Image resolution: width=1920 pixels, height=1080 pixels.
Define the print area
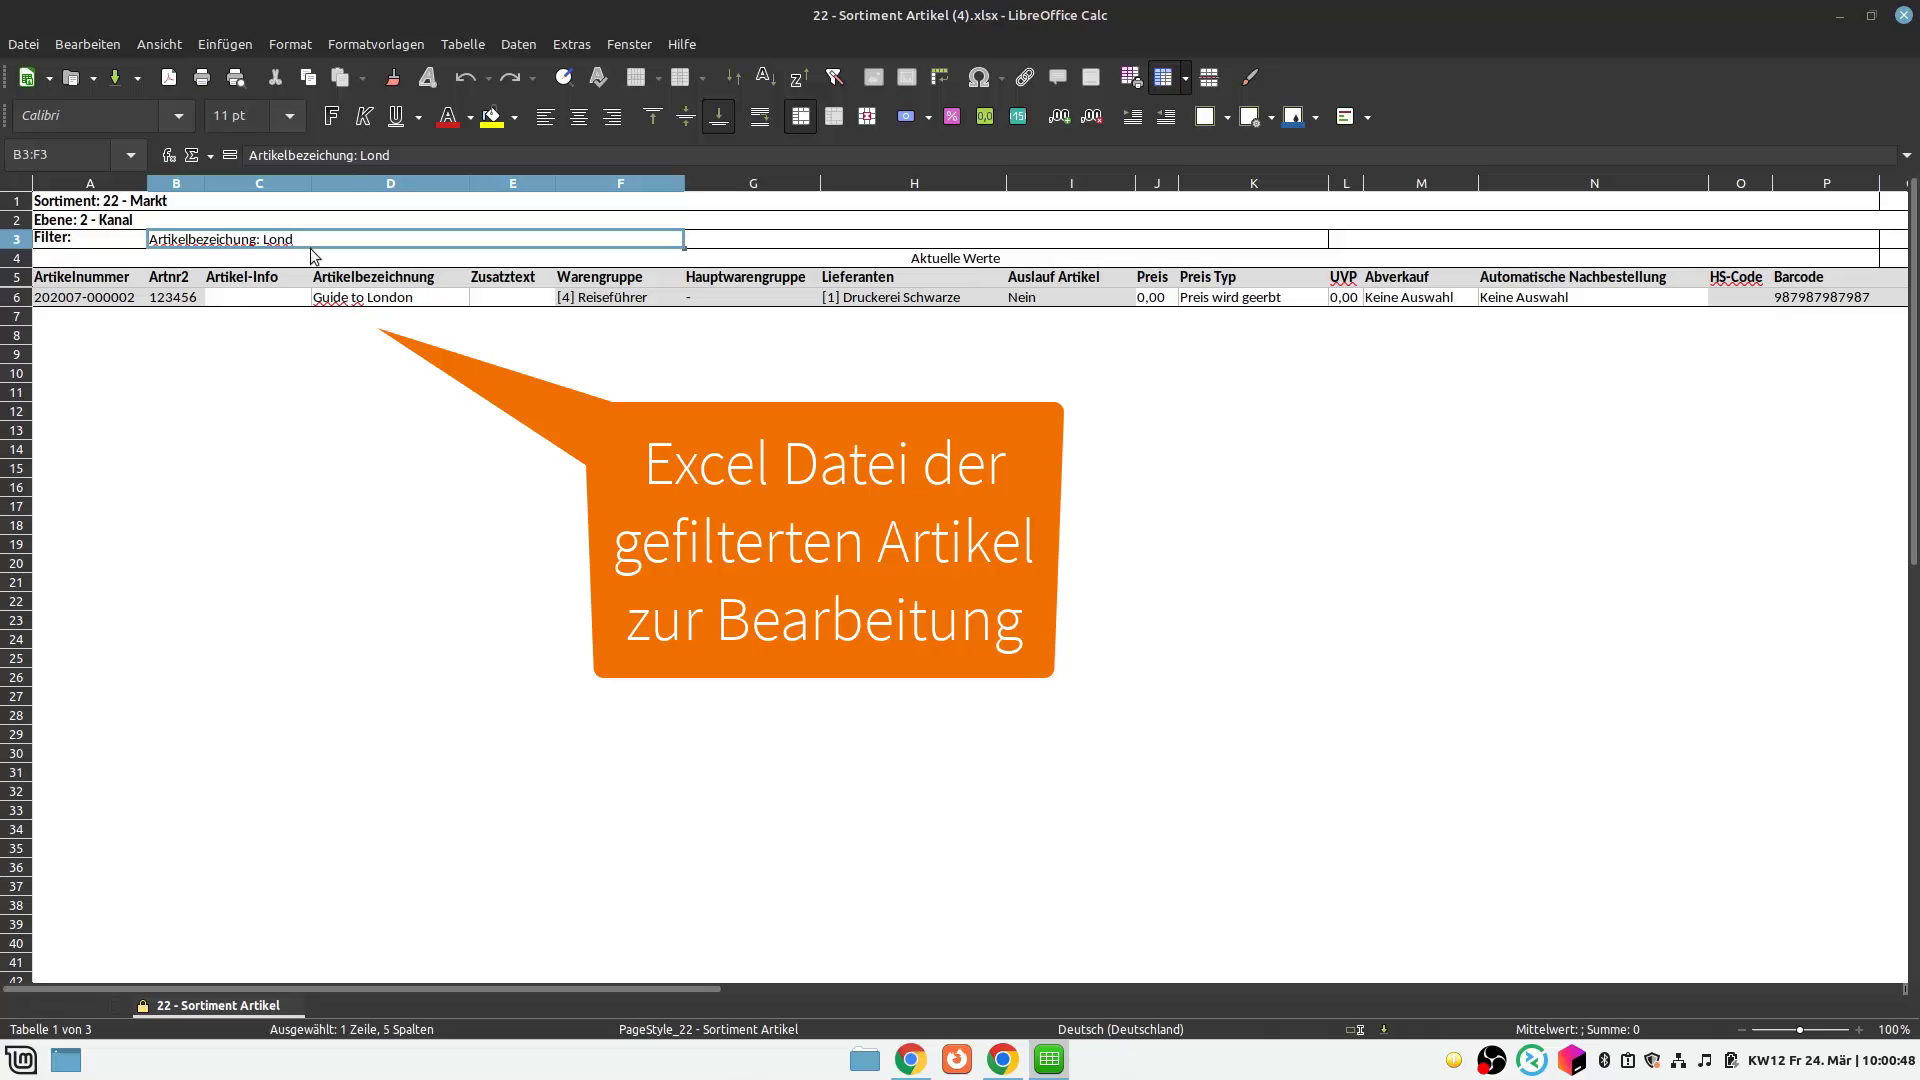[1131, 78]
